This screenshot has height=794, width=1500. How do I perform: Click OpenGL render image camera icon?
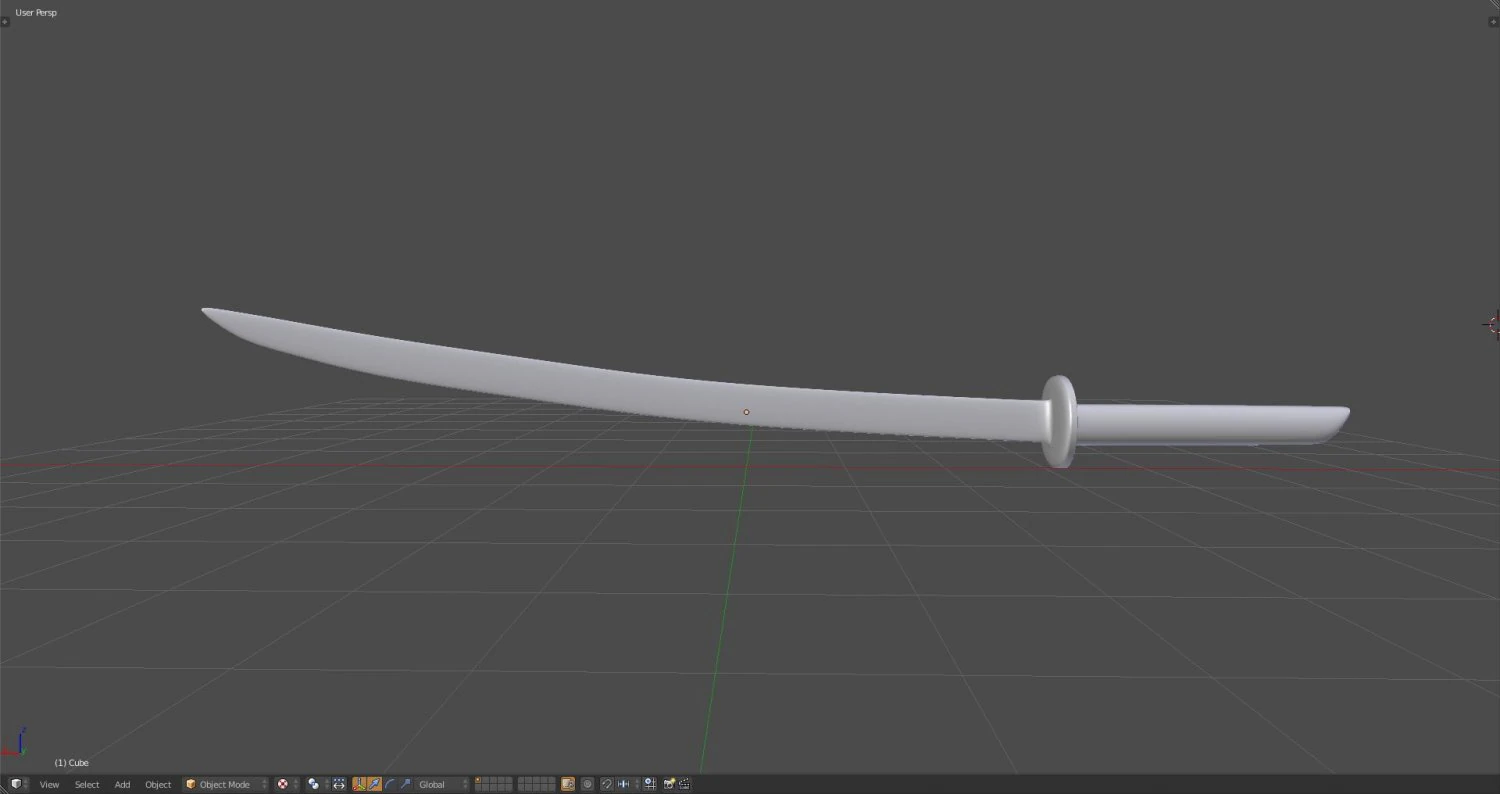pos(670,785)
